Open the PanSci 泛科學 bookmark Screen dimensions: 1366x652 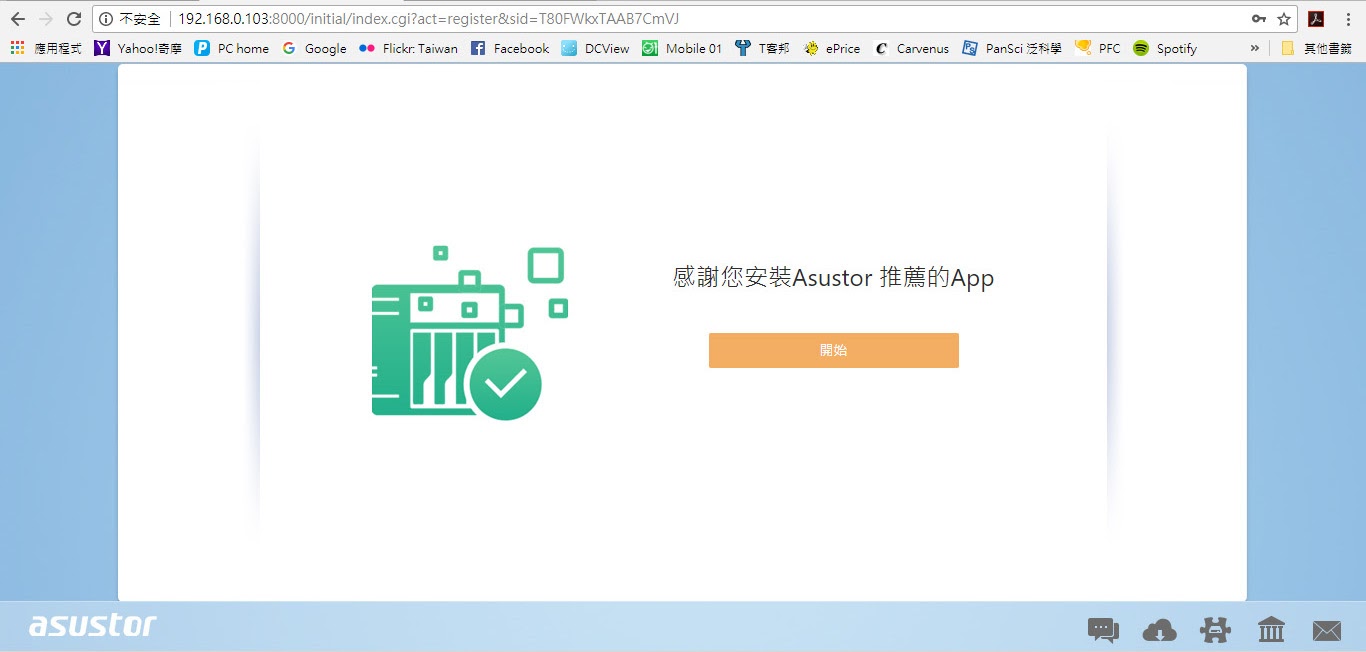point(1012,48)
